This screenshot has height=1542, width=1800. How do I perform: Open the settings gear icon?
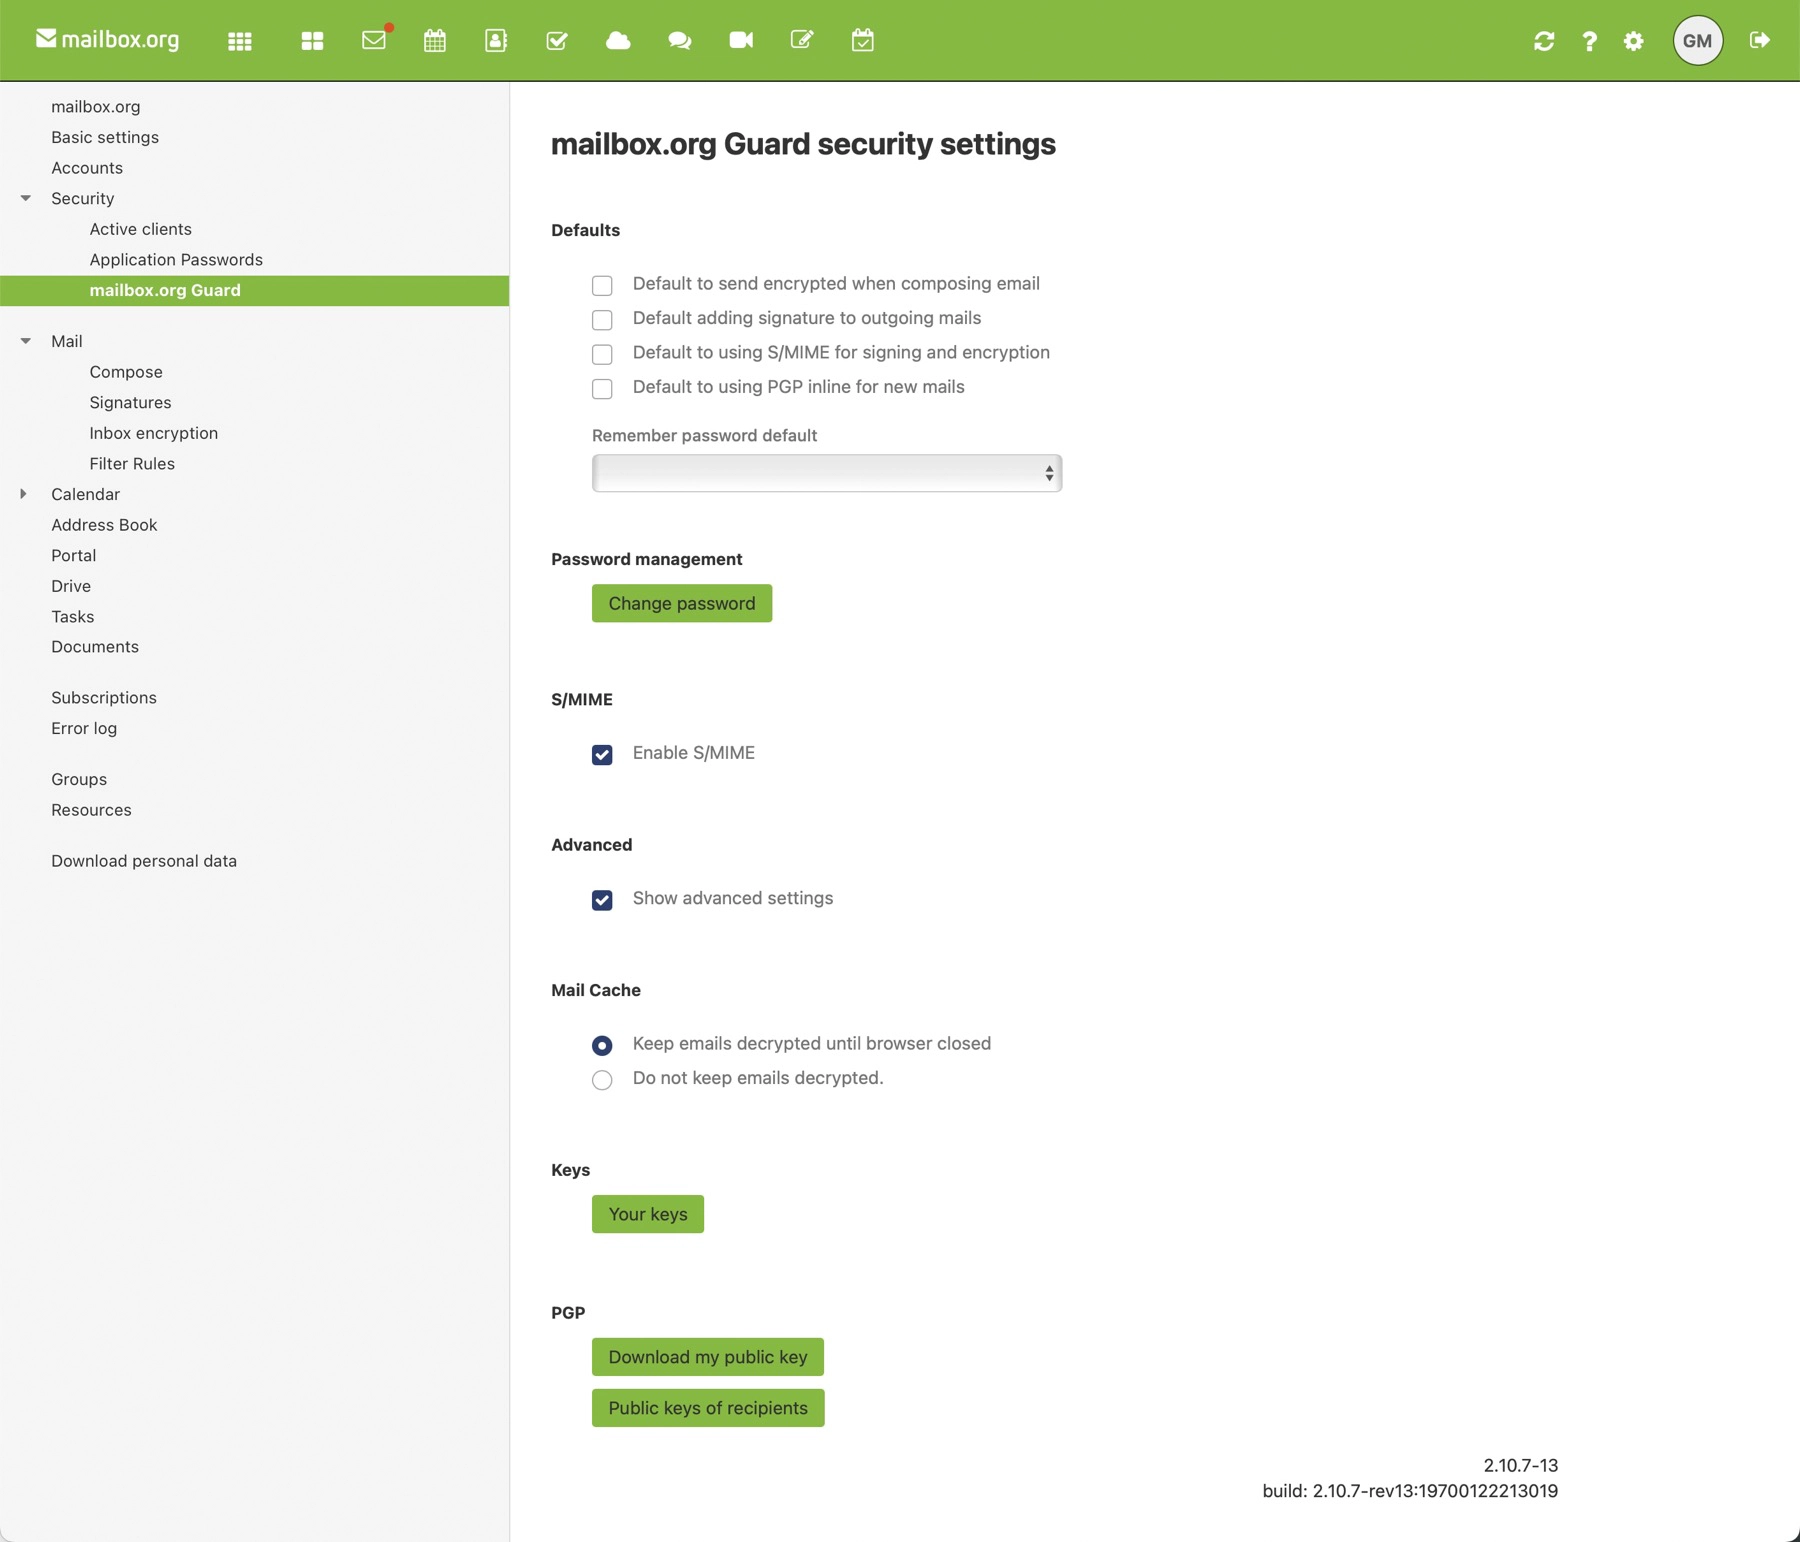pos(1634,41)
